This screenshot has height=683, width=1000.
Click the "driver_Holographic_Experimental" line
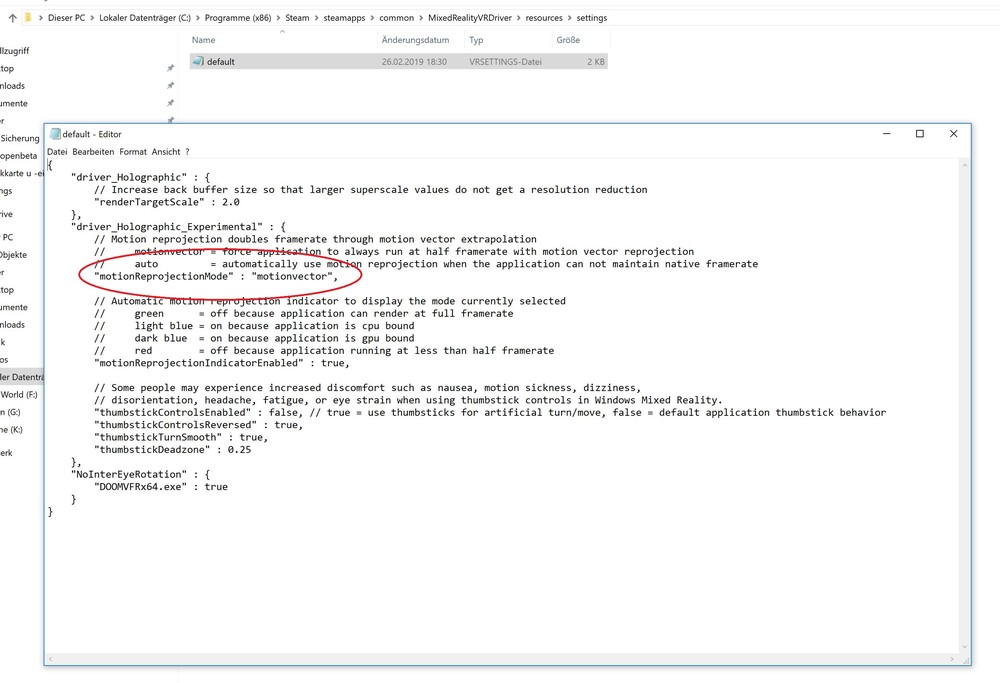[x=178, y=226]
